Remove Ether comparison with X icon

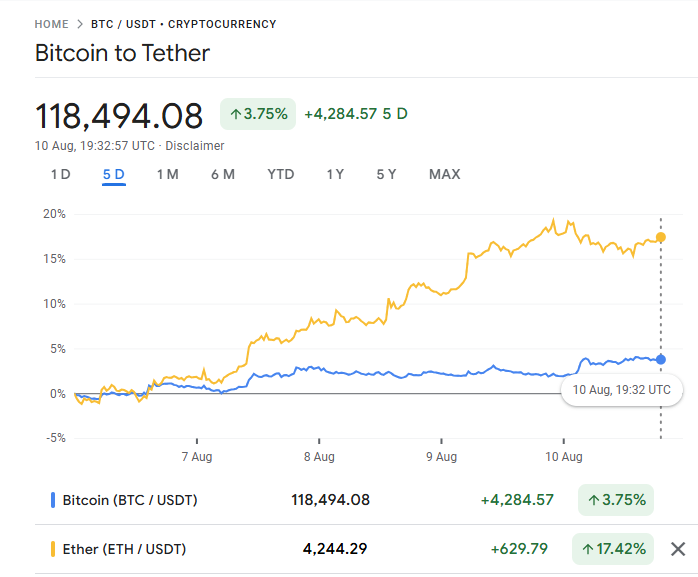pos(677,549)
